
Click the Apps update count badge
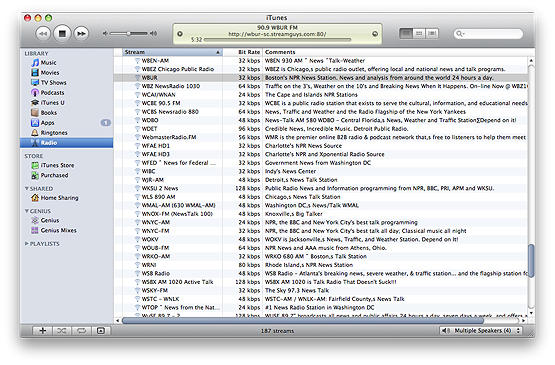pos(105,123)
